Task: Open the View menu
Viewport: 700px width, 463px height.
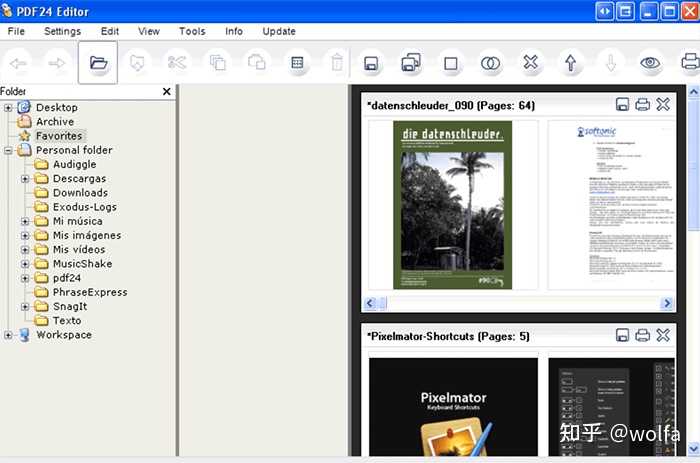Action: click(x=149, y=31)
